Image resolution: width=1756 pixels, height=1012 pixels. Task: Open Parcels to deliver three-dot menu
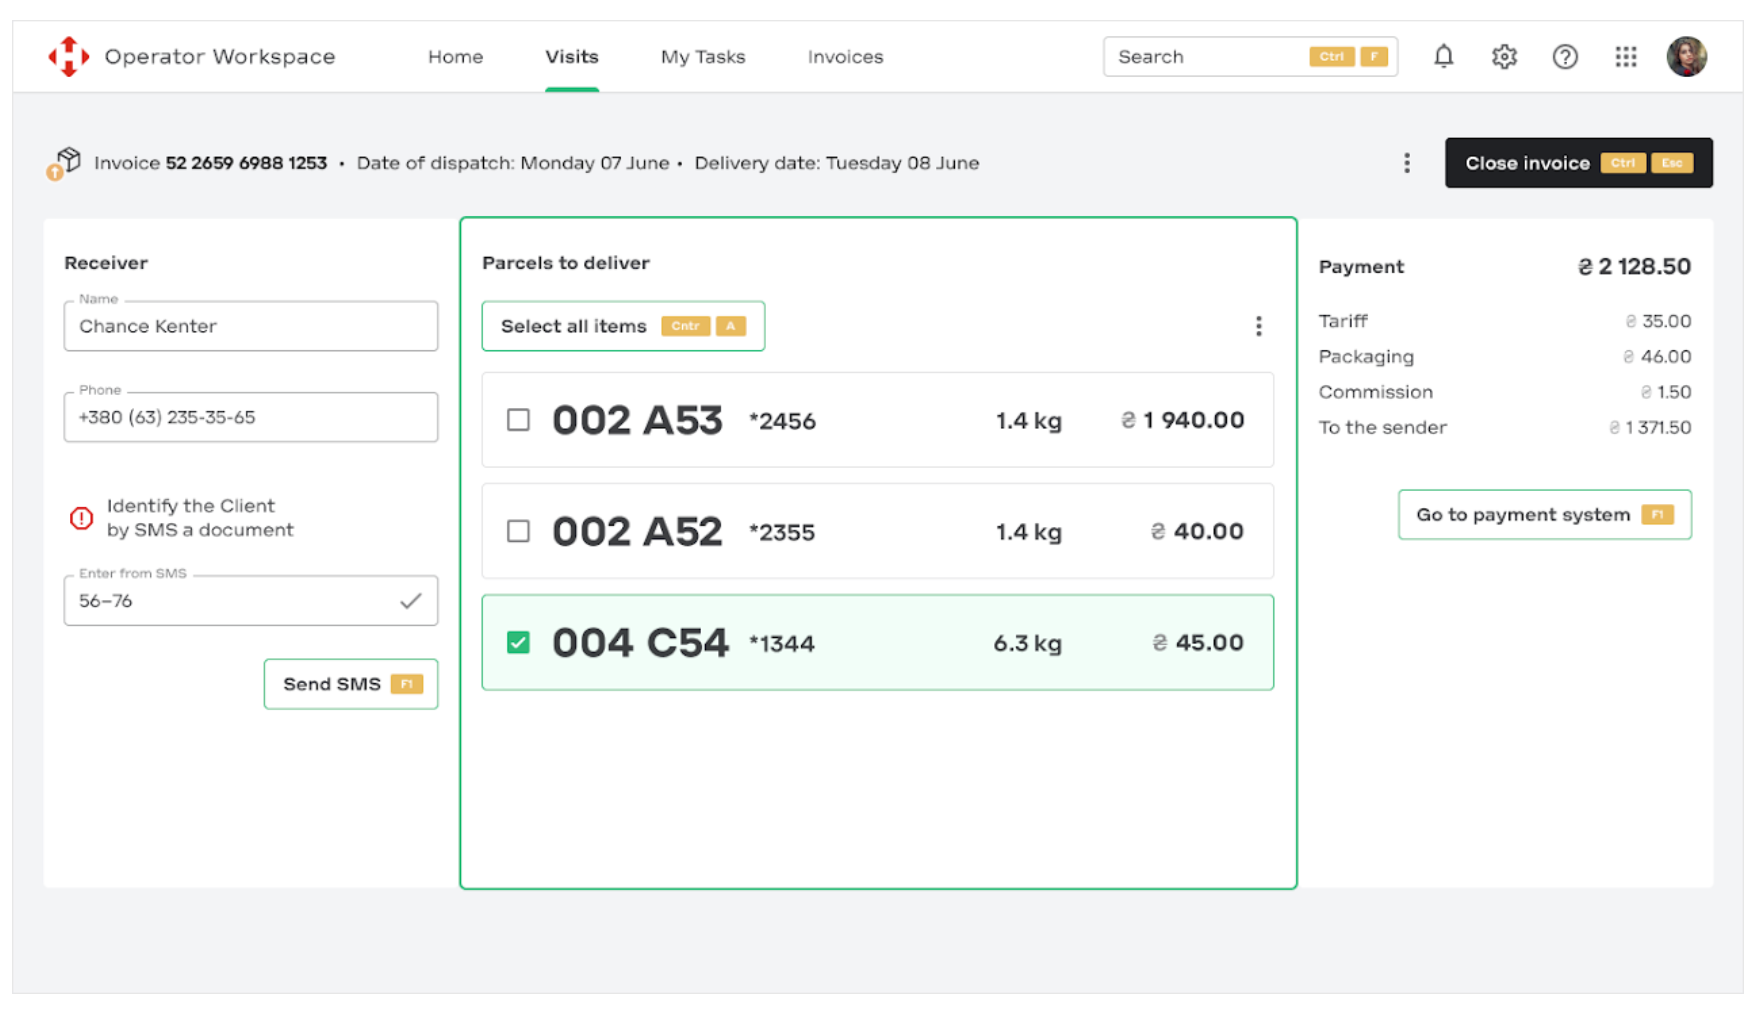pos(1258,326)
